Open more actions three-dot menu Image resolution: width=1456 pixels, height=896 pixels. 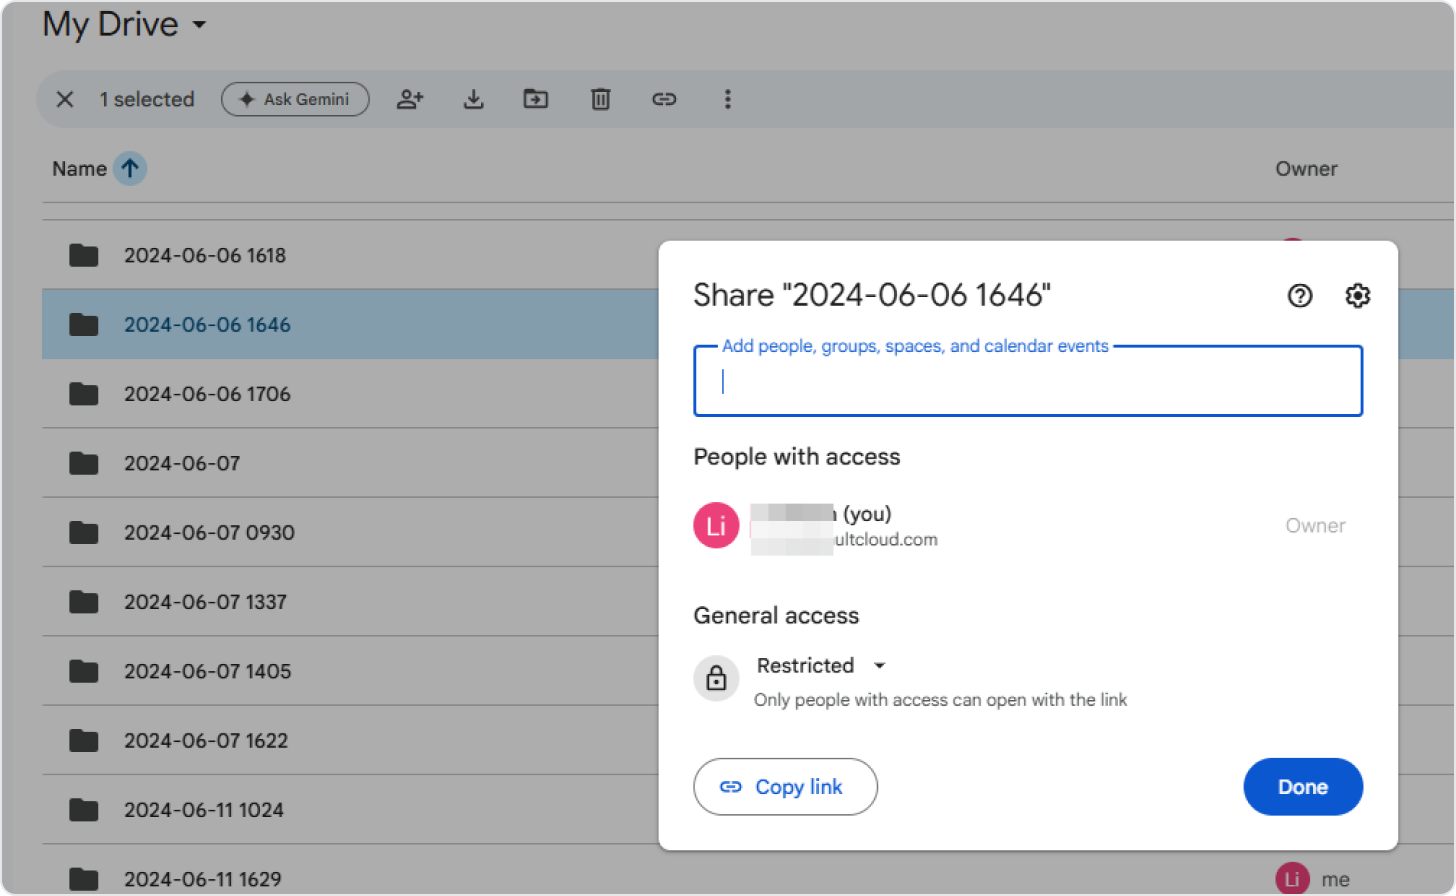point(728,99)
